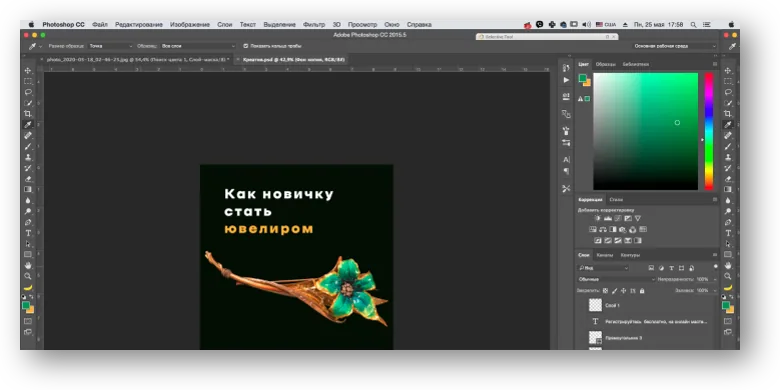Switch to the Каналы tab
The height and width of the screenshot is (390, 780).
coord(605,255)
